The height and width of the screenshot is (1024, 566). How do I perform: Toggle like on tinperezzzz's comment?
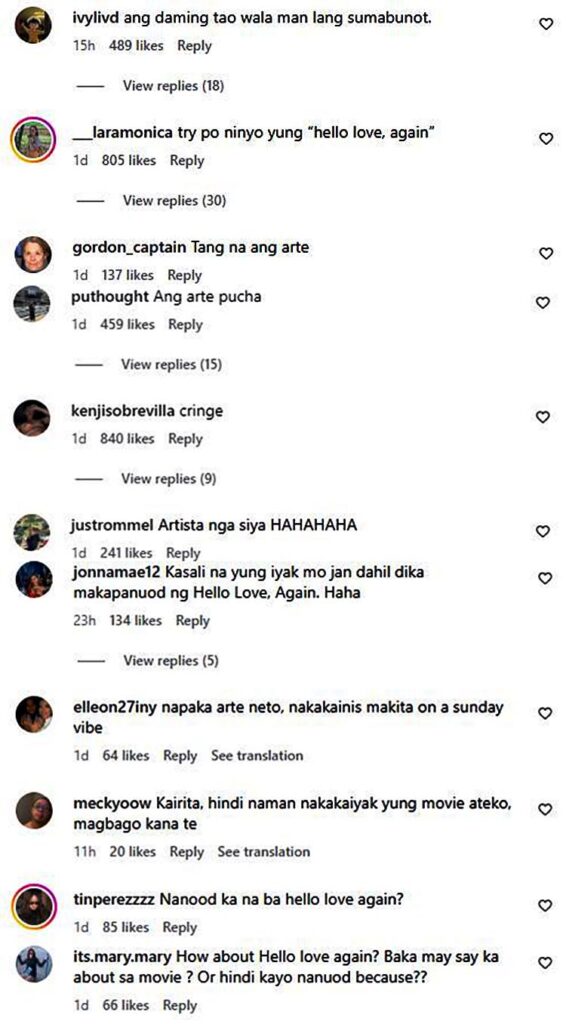545,906
